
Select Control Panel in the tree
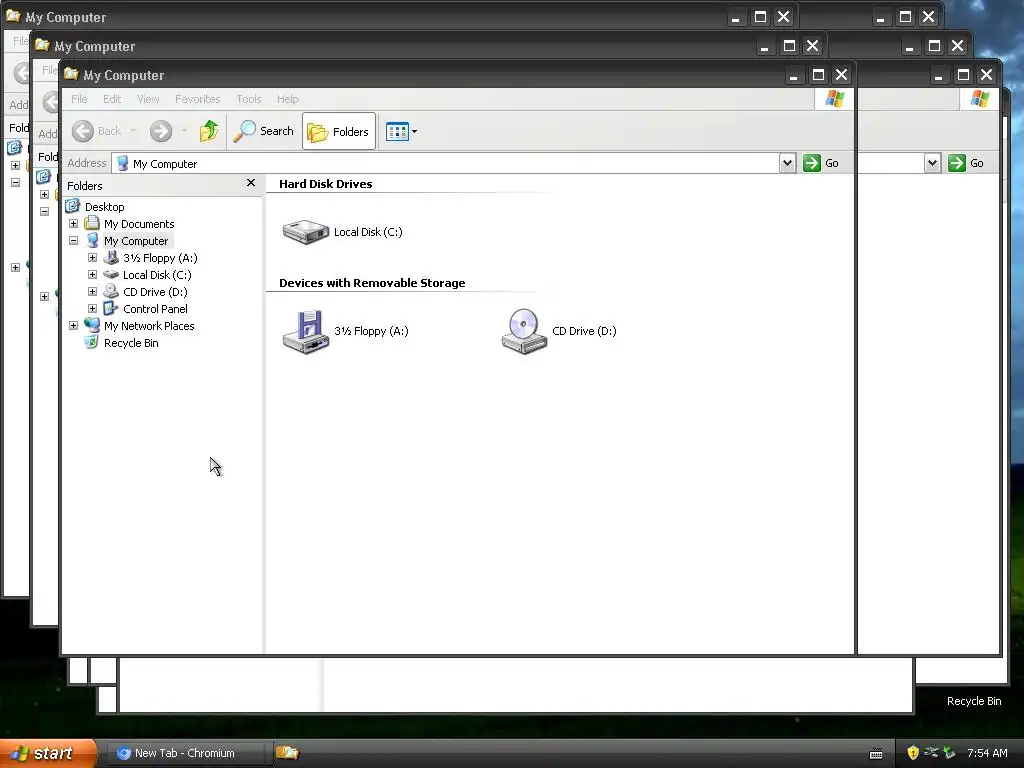click(x=155, y=309)
